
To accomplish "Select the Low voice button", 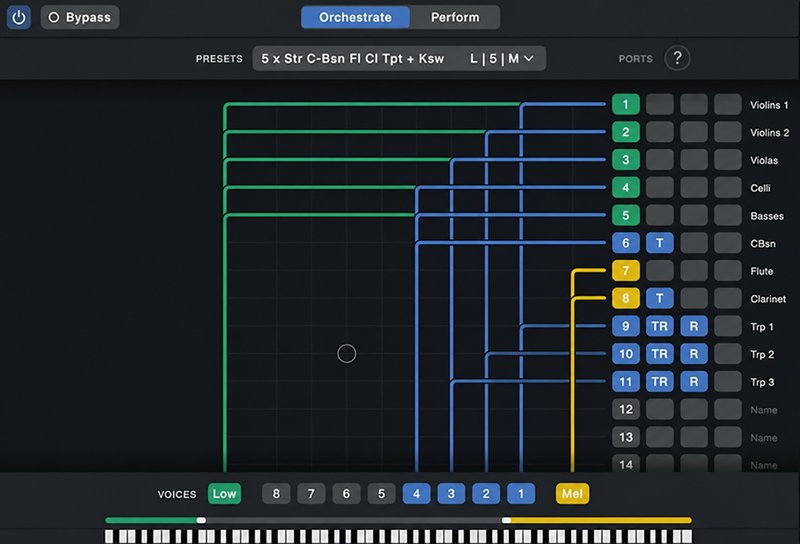I will click(x=224, y=493).
